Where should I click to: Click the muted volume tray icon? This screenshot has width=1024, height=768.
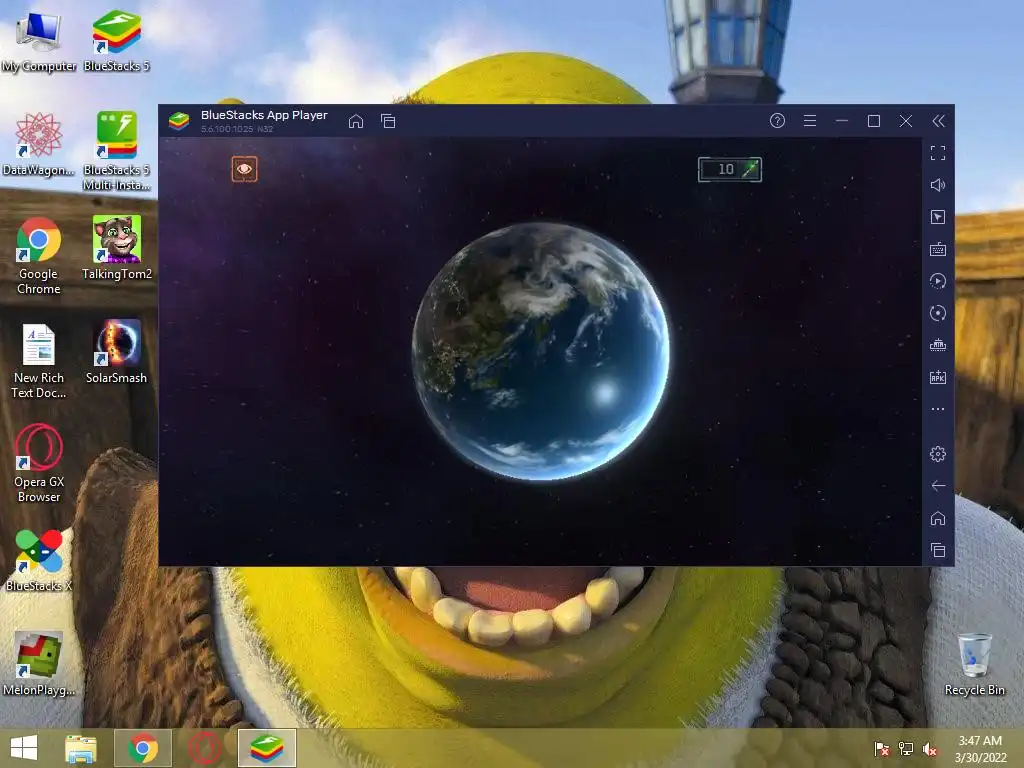(930, 748)
